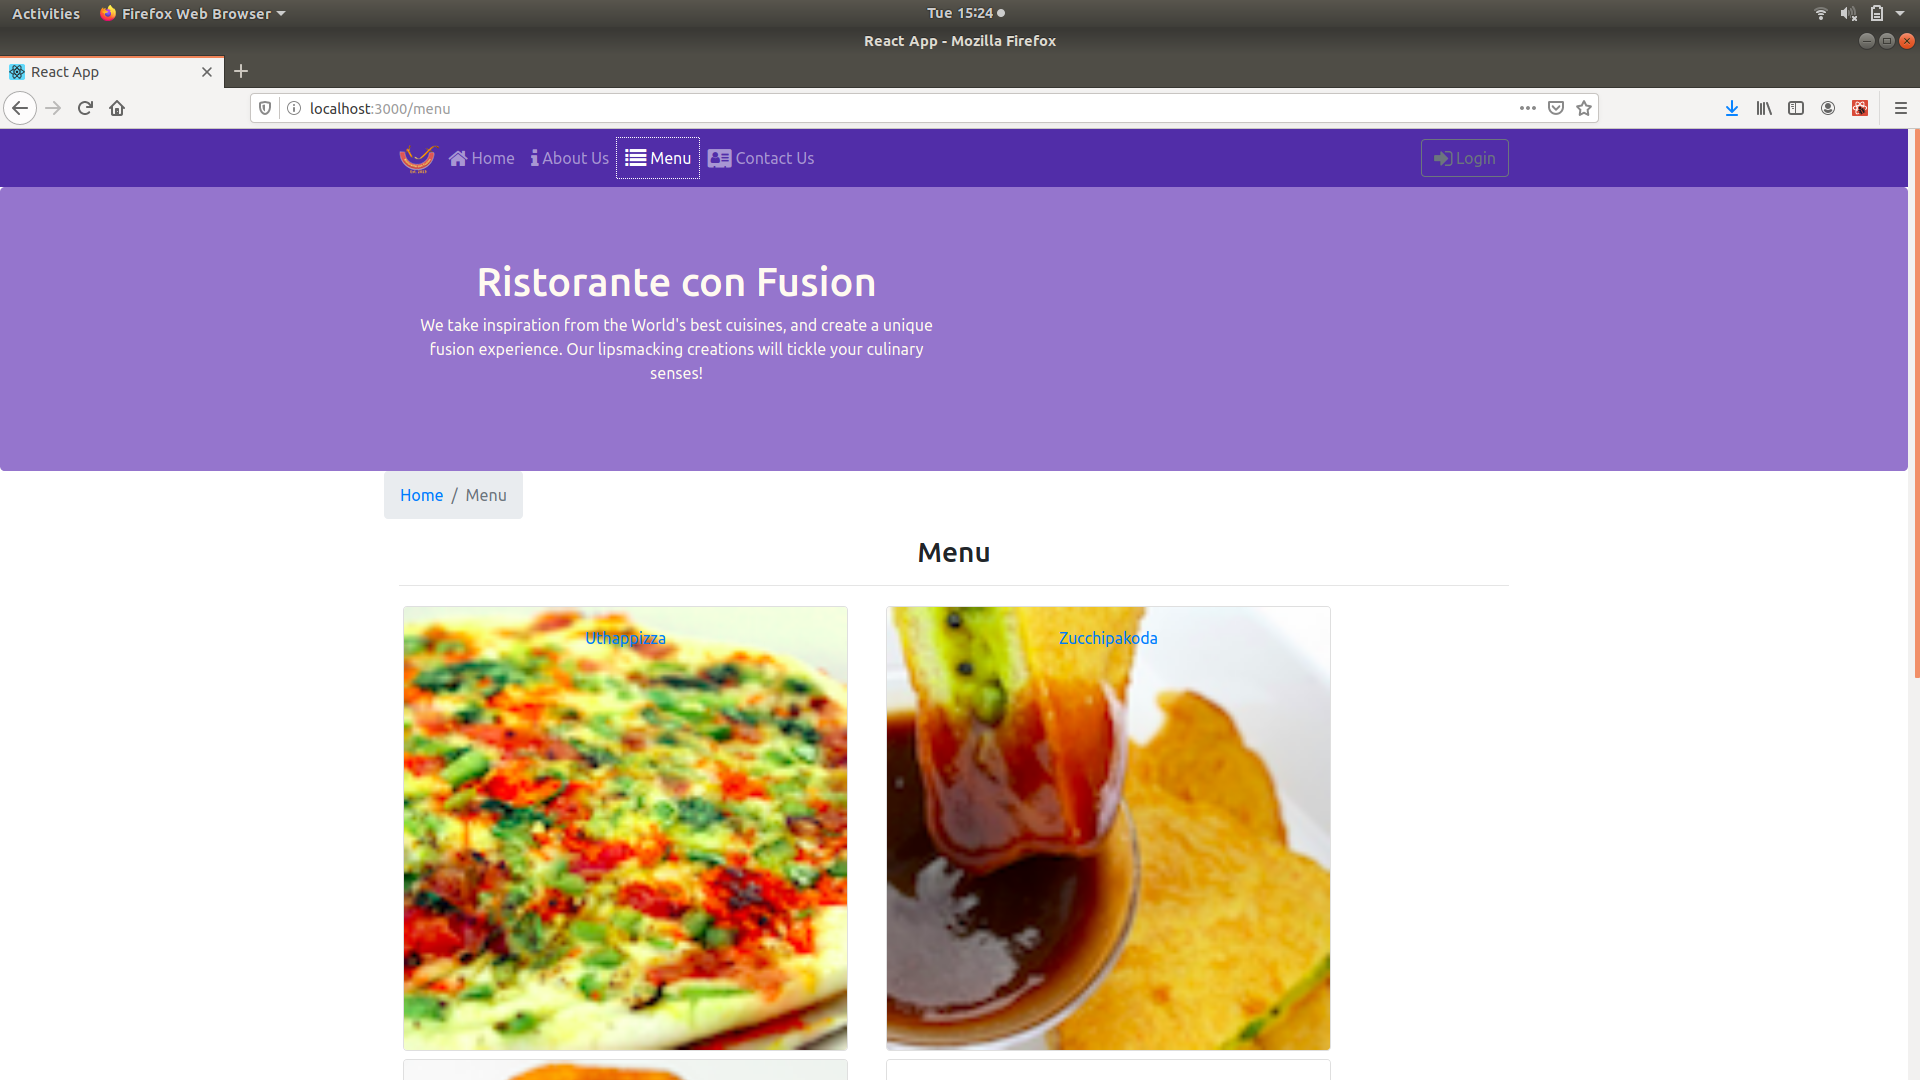Open Firefox account icon

pyautogui.click(x=1828, y=108)
